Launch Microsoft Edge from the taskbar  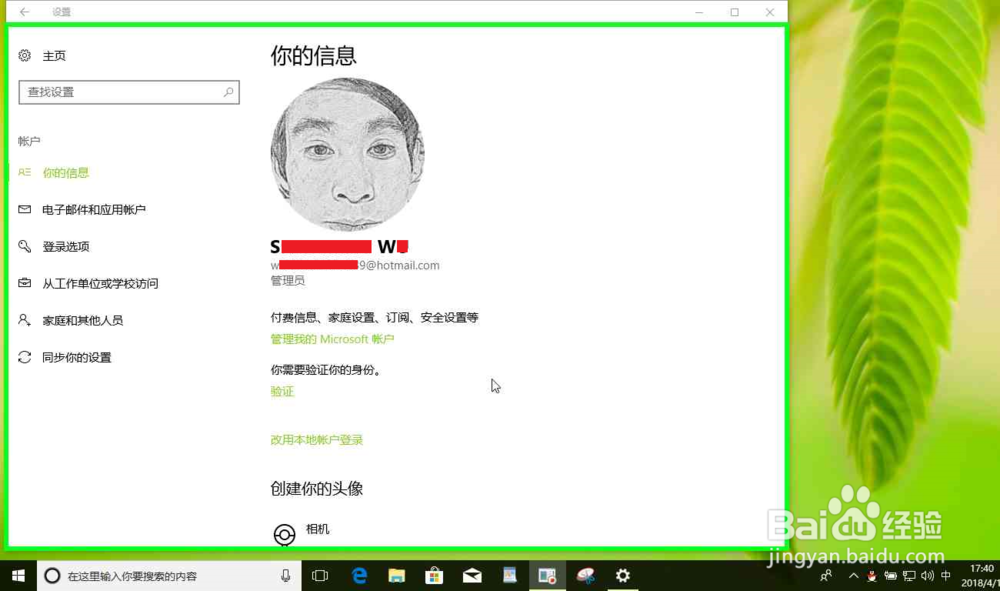[x=359, y=576]
